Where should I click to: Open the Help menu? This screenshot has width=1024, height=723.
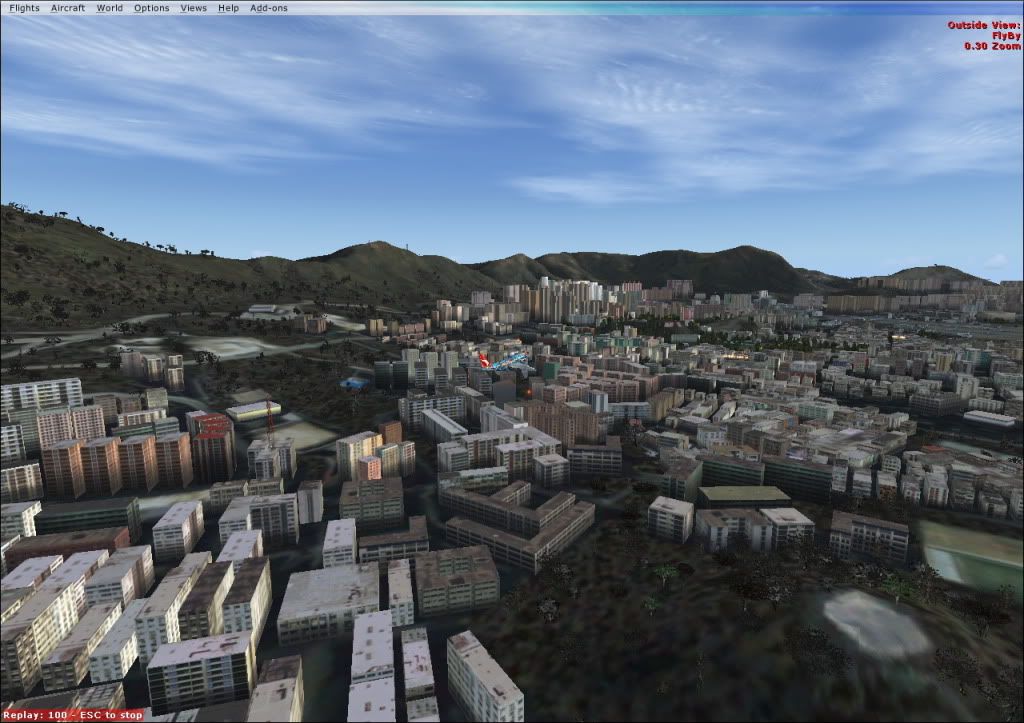tap(228, 8)
